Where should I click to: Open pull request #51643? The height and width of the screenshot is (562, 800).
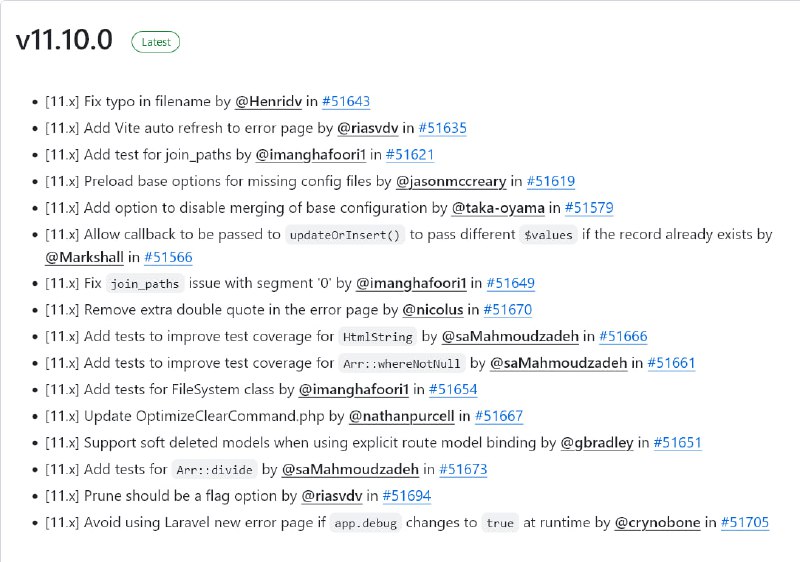pyautogui.click(x=346, y=101)
